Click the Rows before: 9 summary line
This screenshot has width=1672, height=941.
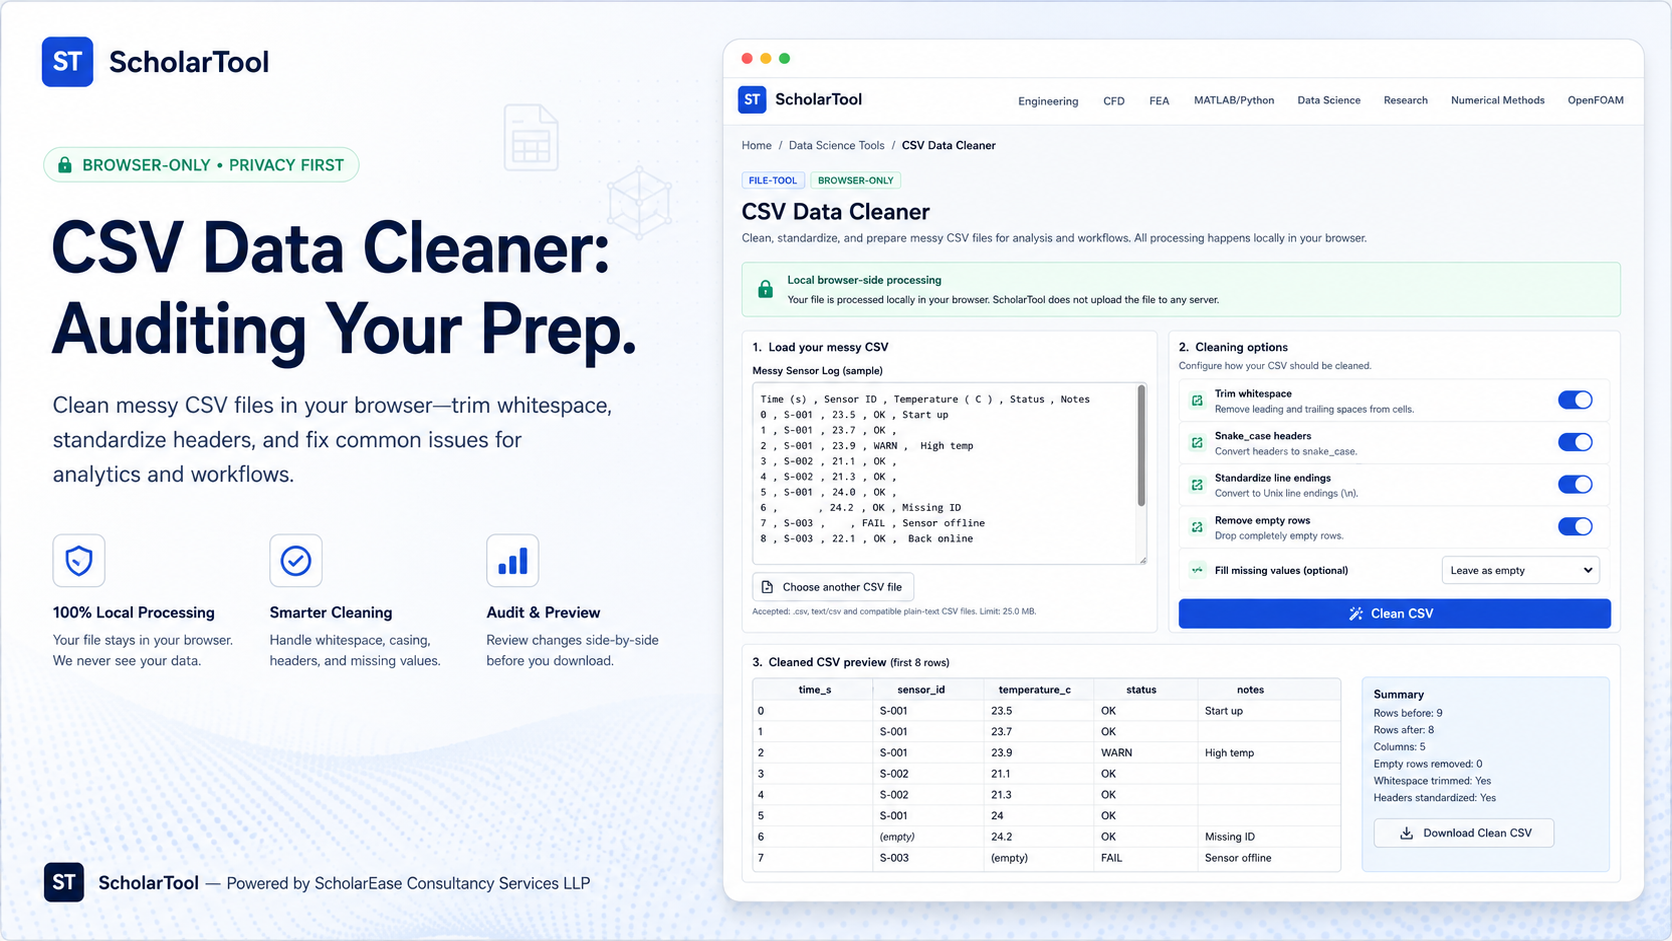click(x=1408, y=713)
